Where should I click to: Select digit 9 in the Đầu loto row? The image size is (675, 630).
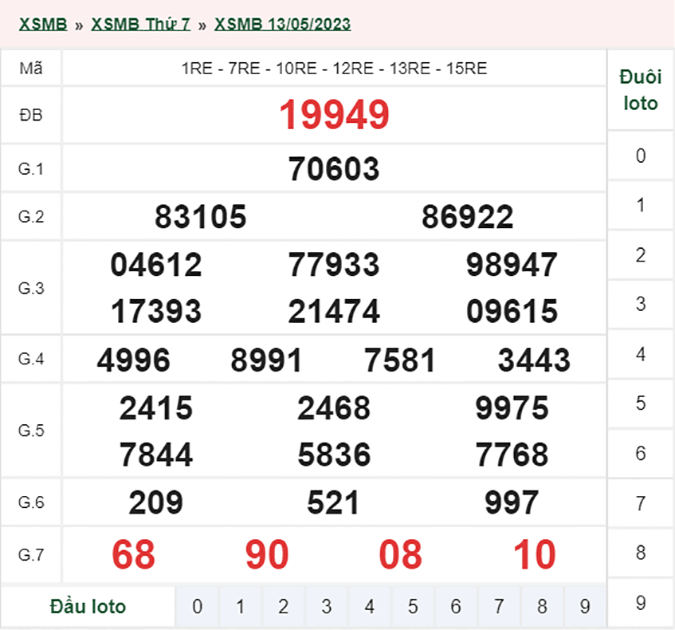click(585, 606)
